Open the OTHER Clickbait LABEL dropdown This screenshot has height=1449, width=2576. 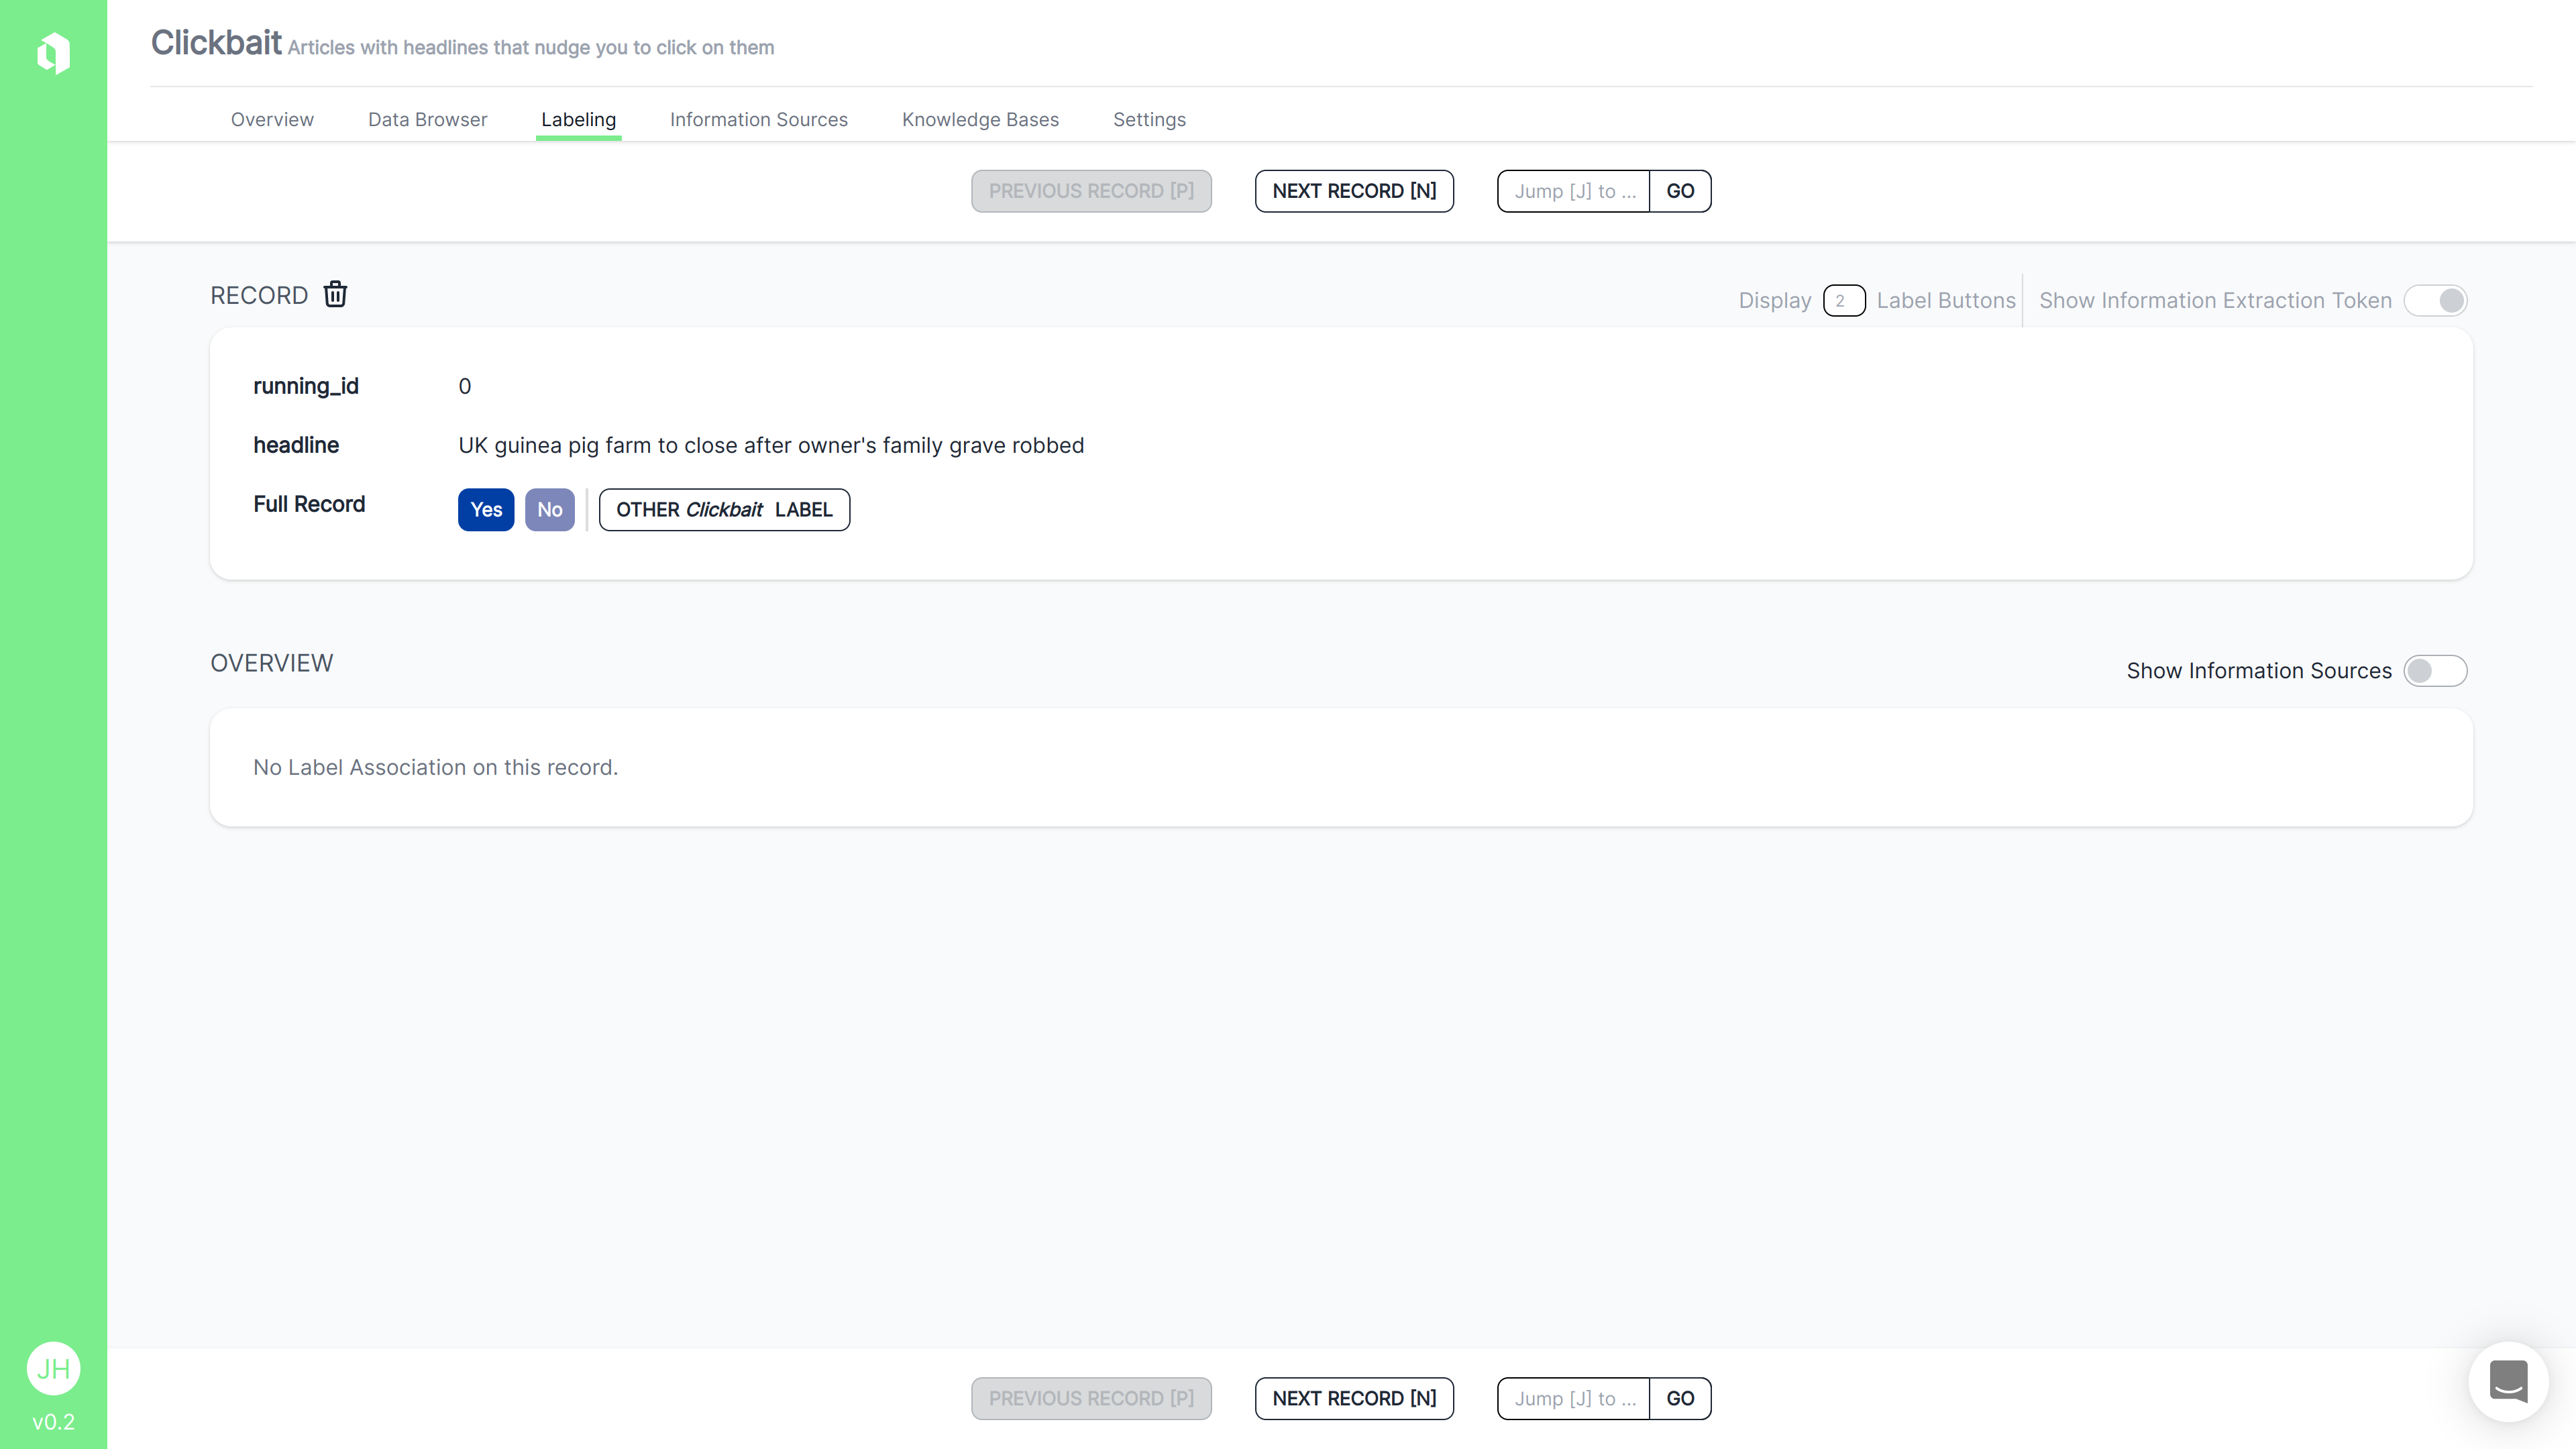pos(724,510)
